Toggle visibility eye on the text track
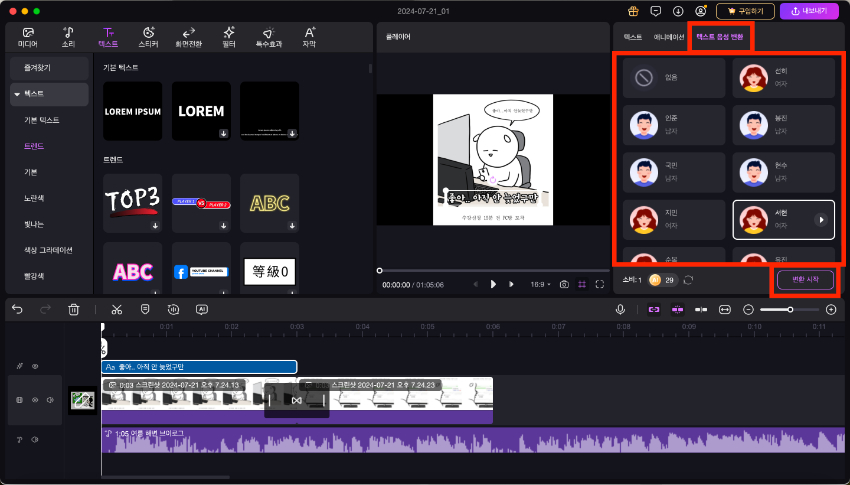The image size is (850, 485). tap(34, 367)
